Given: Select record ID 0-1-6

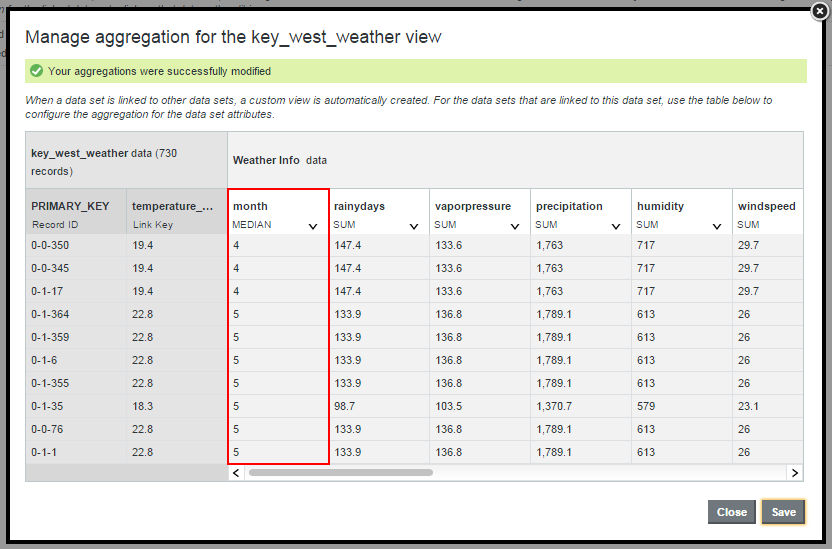Looking at the screenshot, I should [44, 360].
